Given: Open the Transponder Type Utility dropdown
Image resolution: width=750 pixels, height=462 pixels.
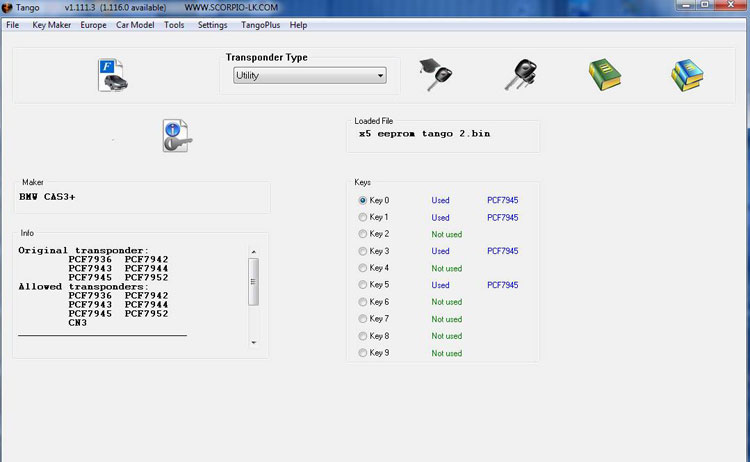Looking at the screenshot, I should coord(309,76).
